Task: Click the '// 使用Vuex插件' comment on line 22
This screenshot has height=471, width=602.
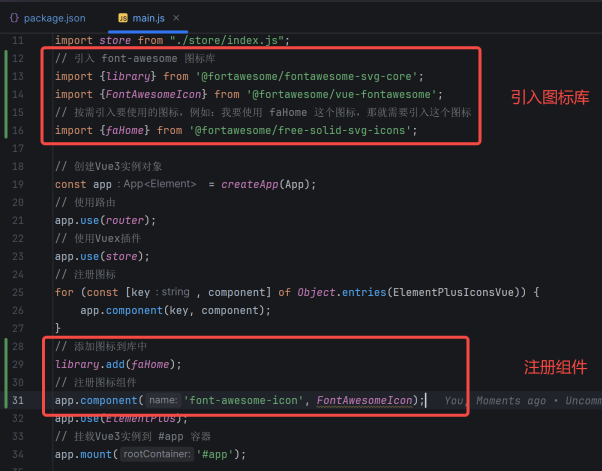Action: click(98, 238)
